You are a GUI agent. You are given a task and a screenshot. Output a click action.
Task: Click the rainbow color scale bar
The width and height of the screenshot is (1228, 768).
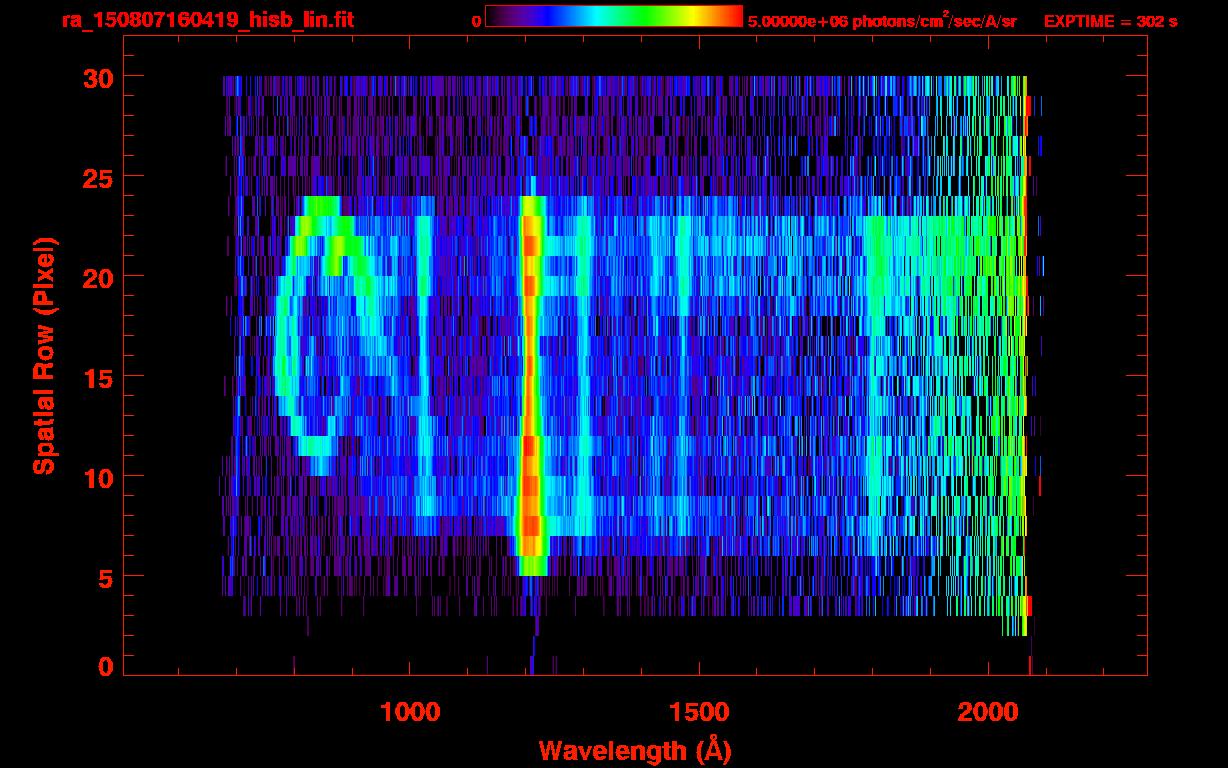point(614,16)
